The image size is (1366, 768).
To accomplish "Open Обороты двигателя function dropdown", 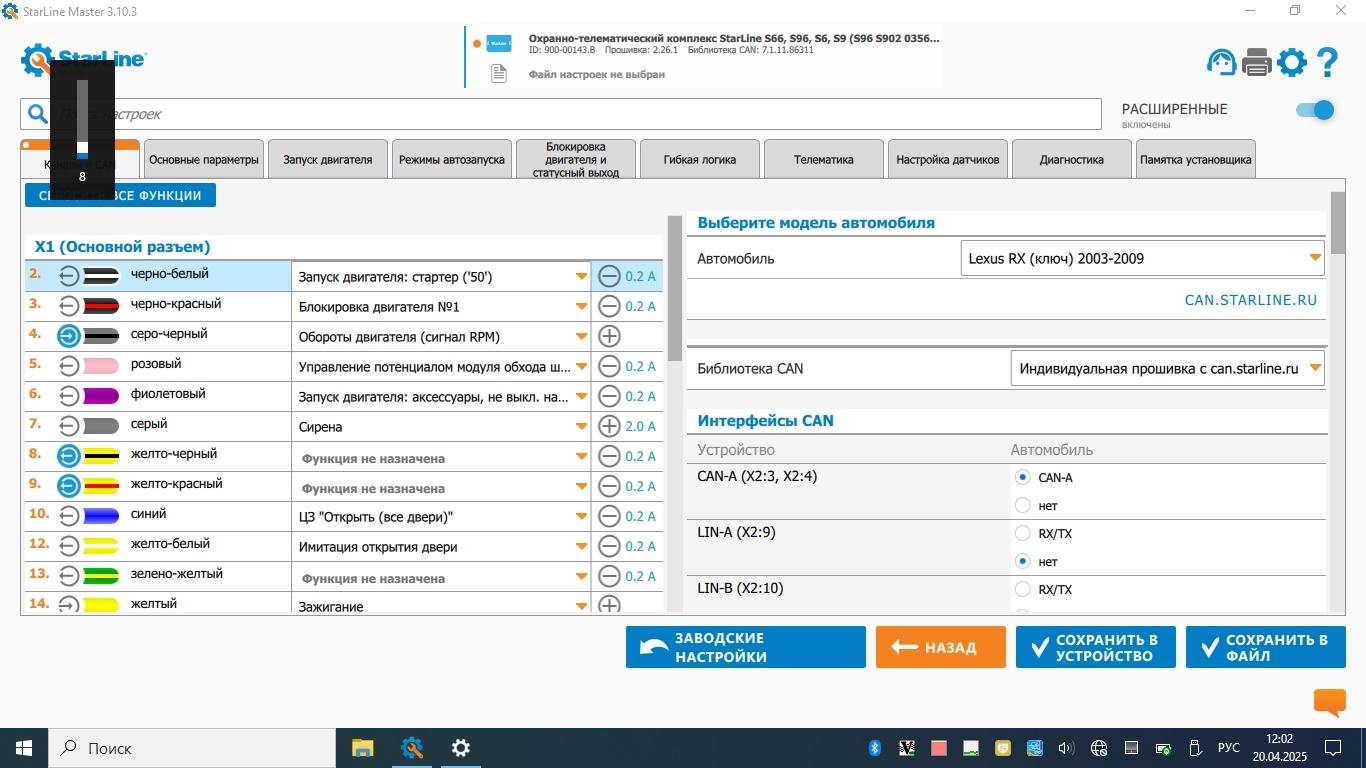I will pos(441,336).
